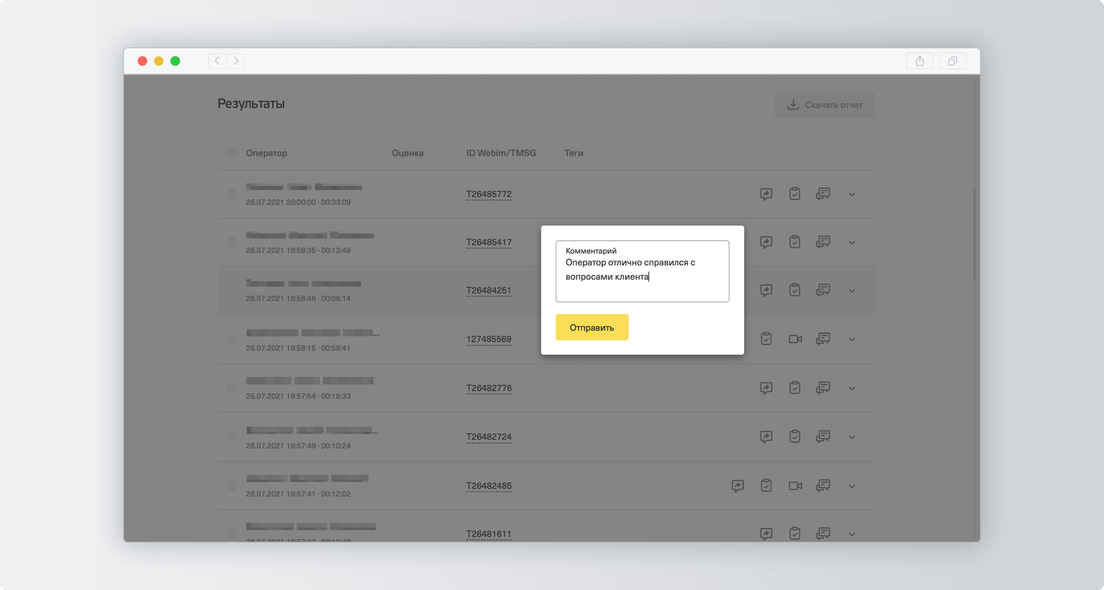
Task: Submit comment with Отправить button
Action: 592,327
